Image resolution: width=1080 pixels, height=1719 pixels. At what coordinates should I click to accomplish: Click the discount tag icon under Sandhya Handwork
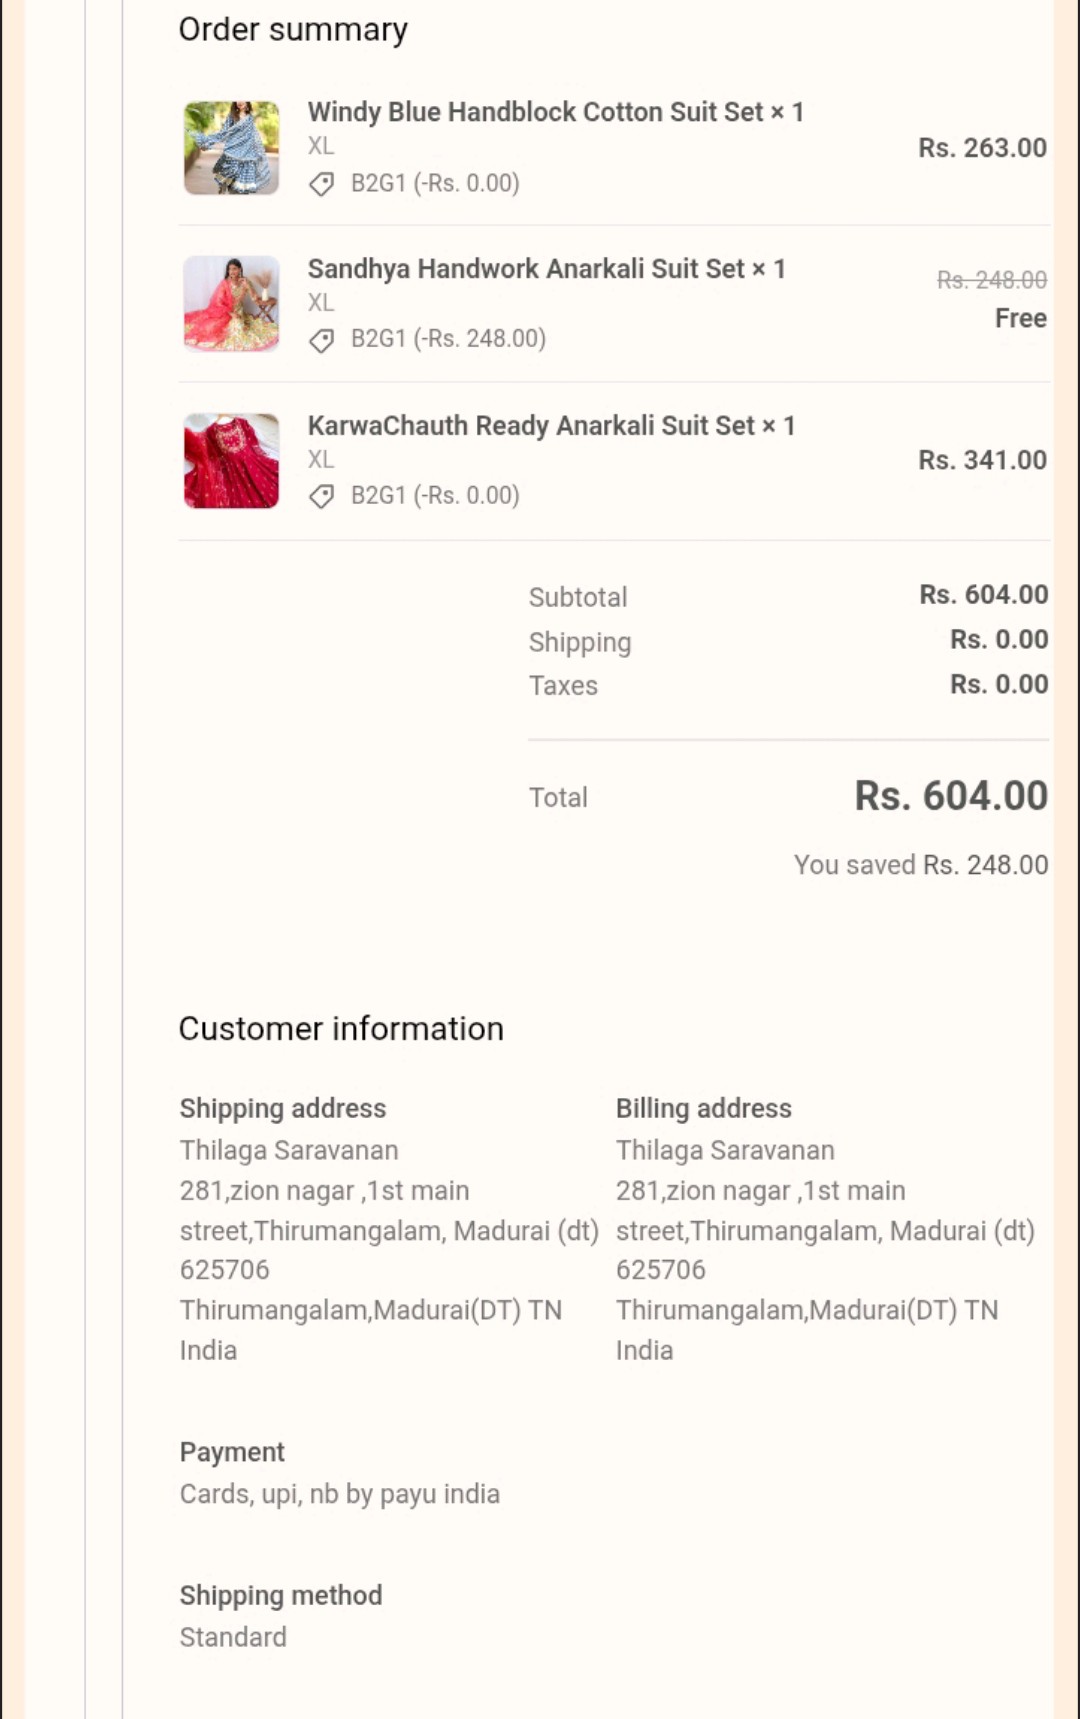point(321,341)
